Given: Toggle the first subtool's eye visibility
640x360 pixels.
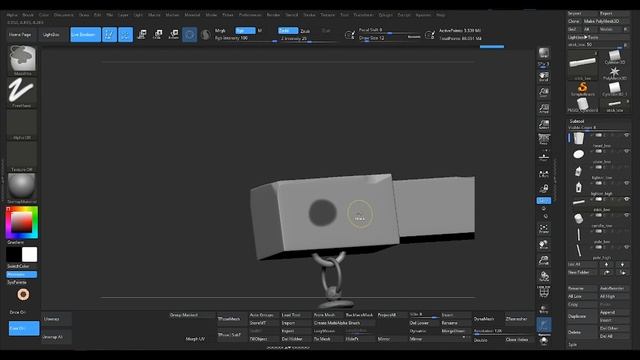Looking at the screenshot, I should click(x=627, y=135).
